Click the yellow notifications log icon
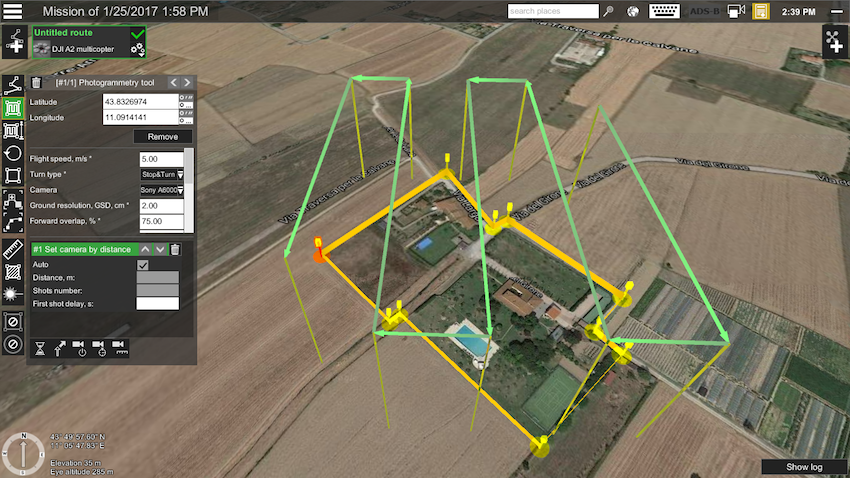Screen dimensions: 850x478 pyautogui.click(x=761, y=11)
